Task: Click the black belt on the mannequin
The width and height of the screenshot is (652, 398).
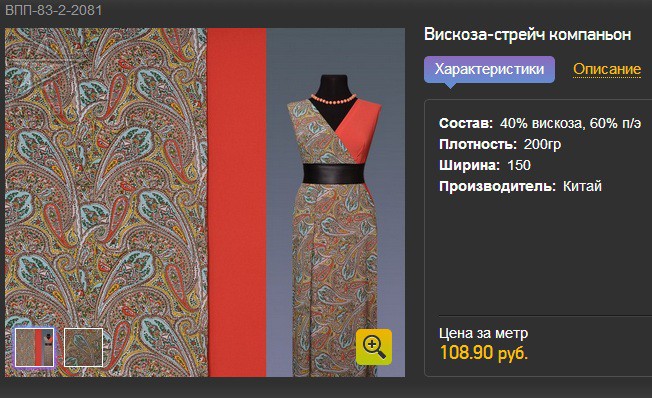Action: tap(333, 173)
